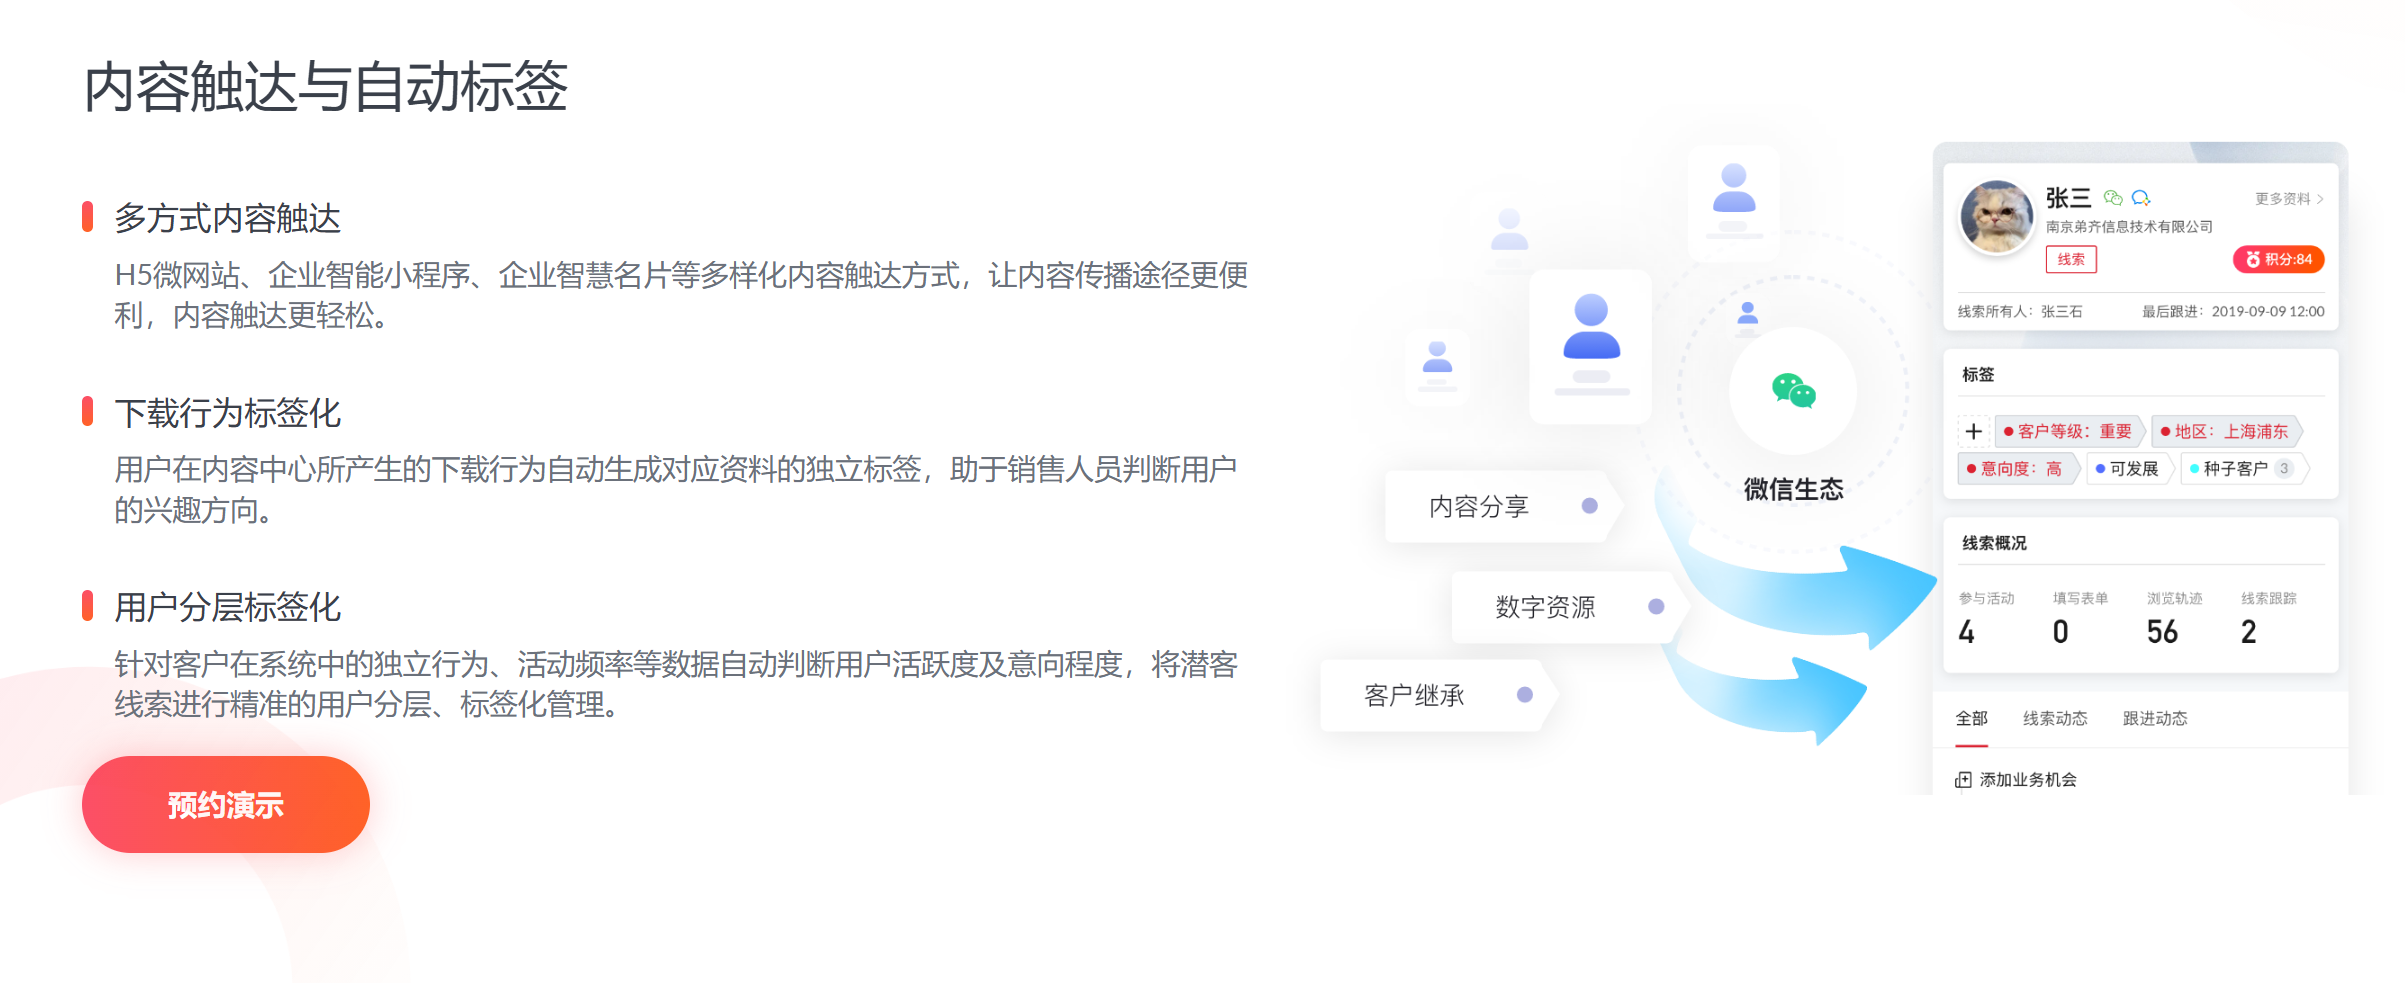
Task: Click the 下载行为标签化 heading
Action: [x=227, y=413]
